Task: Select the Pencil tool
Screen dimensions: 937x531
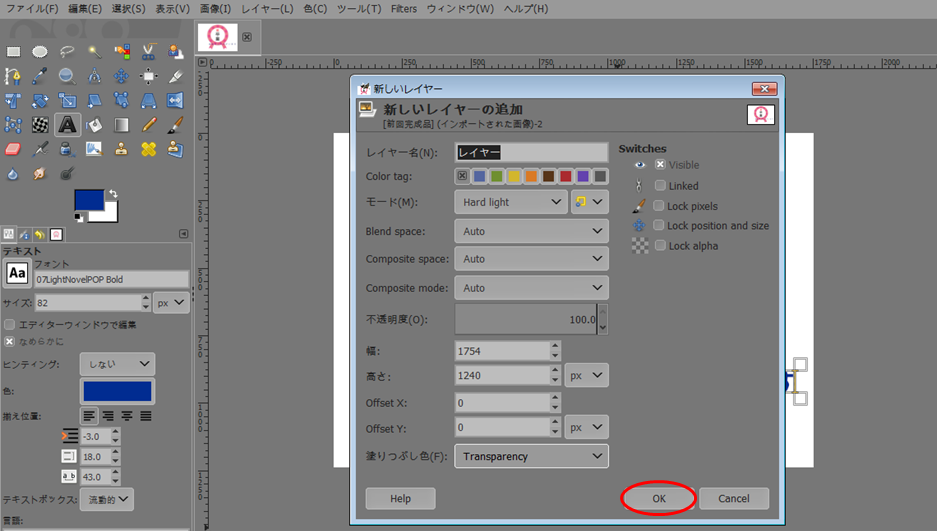Action: [x=149, y=125]
